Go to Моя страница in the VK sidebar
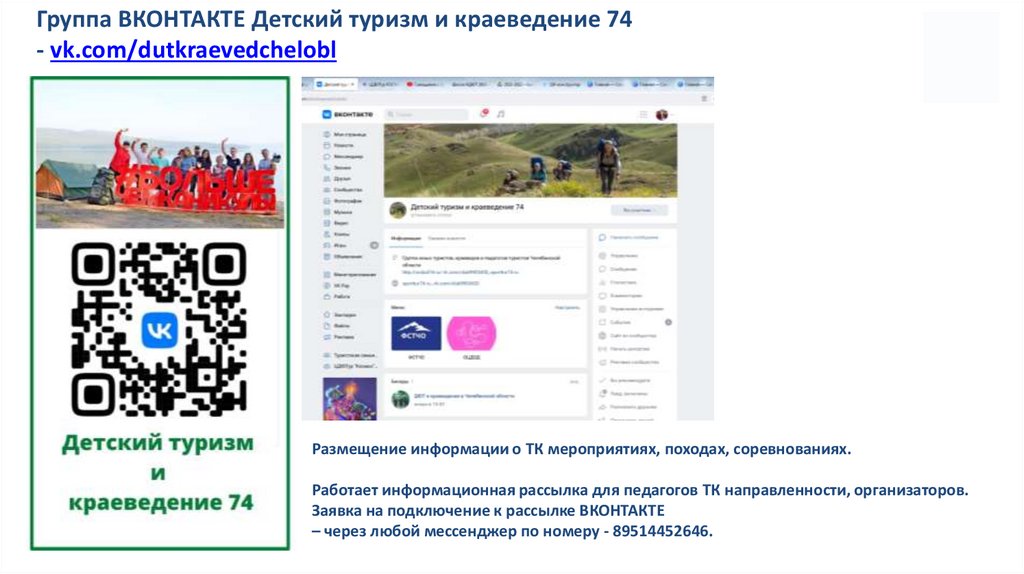1024x574 pixels. pos(345,135)
